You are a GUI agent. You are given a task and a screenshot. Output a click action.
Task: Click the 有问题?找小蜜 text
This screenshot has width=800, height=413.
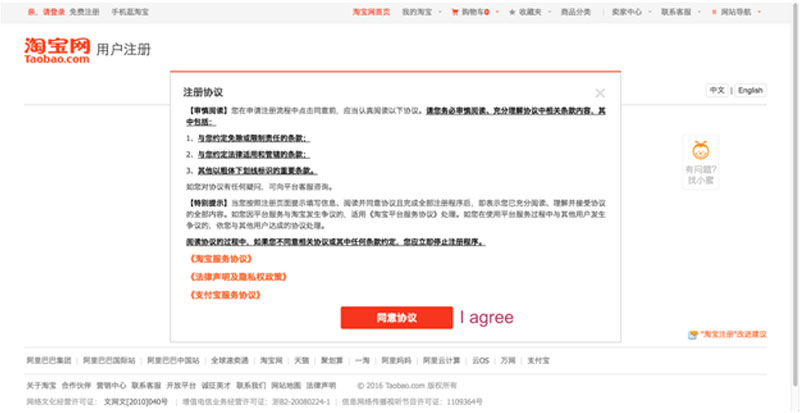[x=701, y=175]
